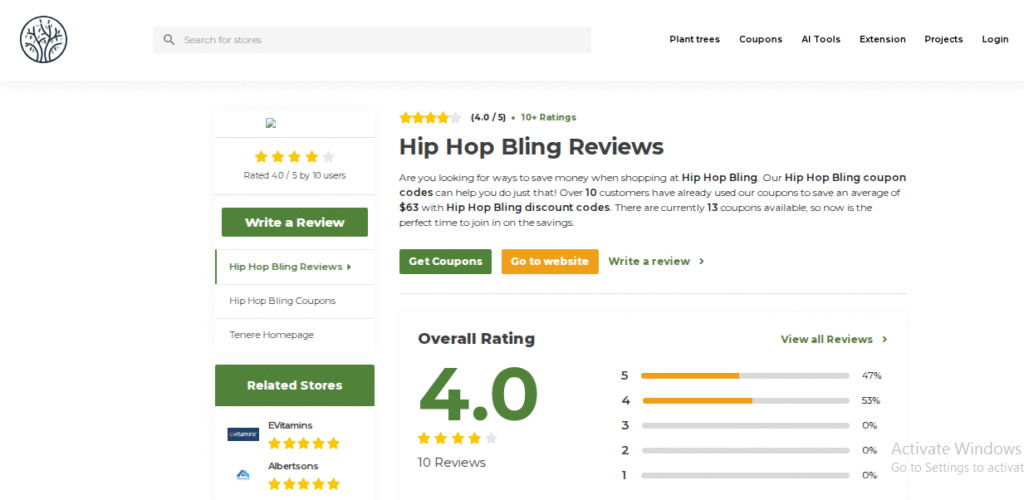Click the 10+ Ratings text

549,117
